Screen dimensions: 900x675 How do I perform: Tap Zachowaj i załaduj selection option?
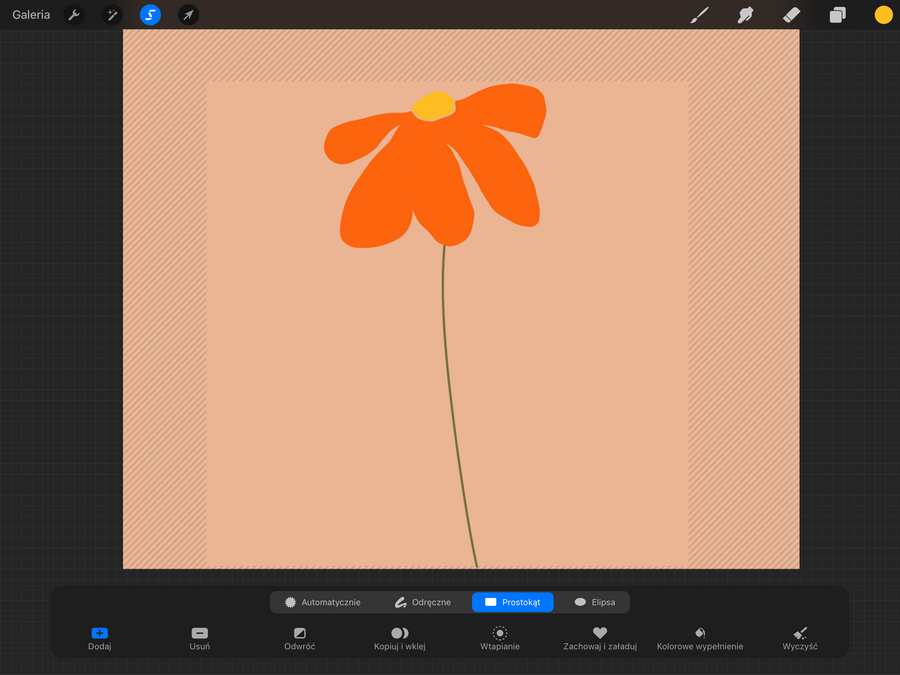click(x=599, y=638)
